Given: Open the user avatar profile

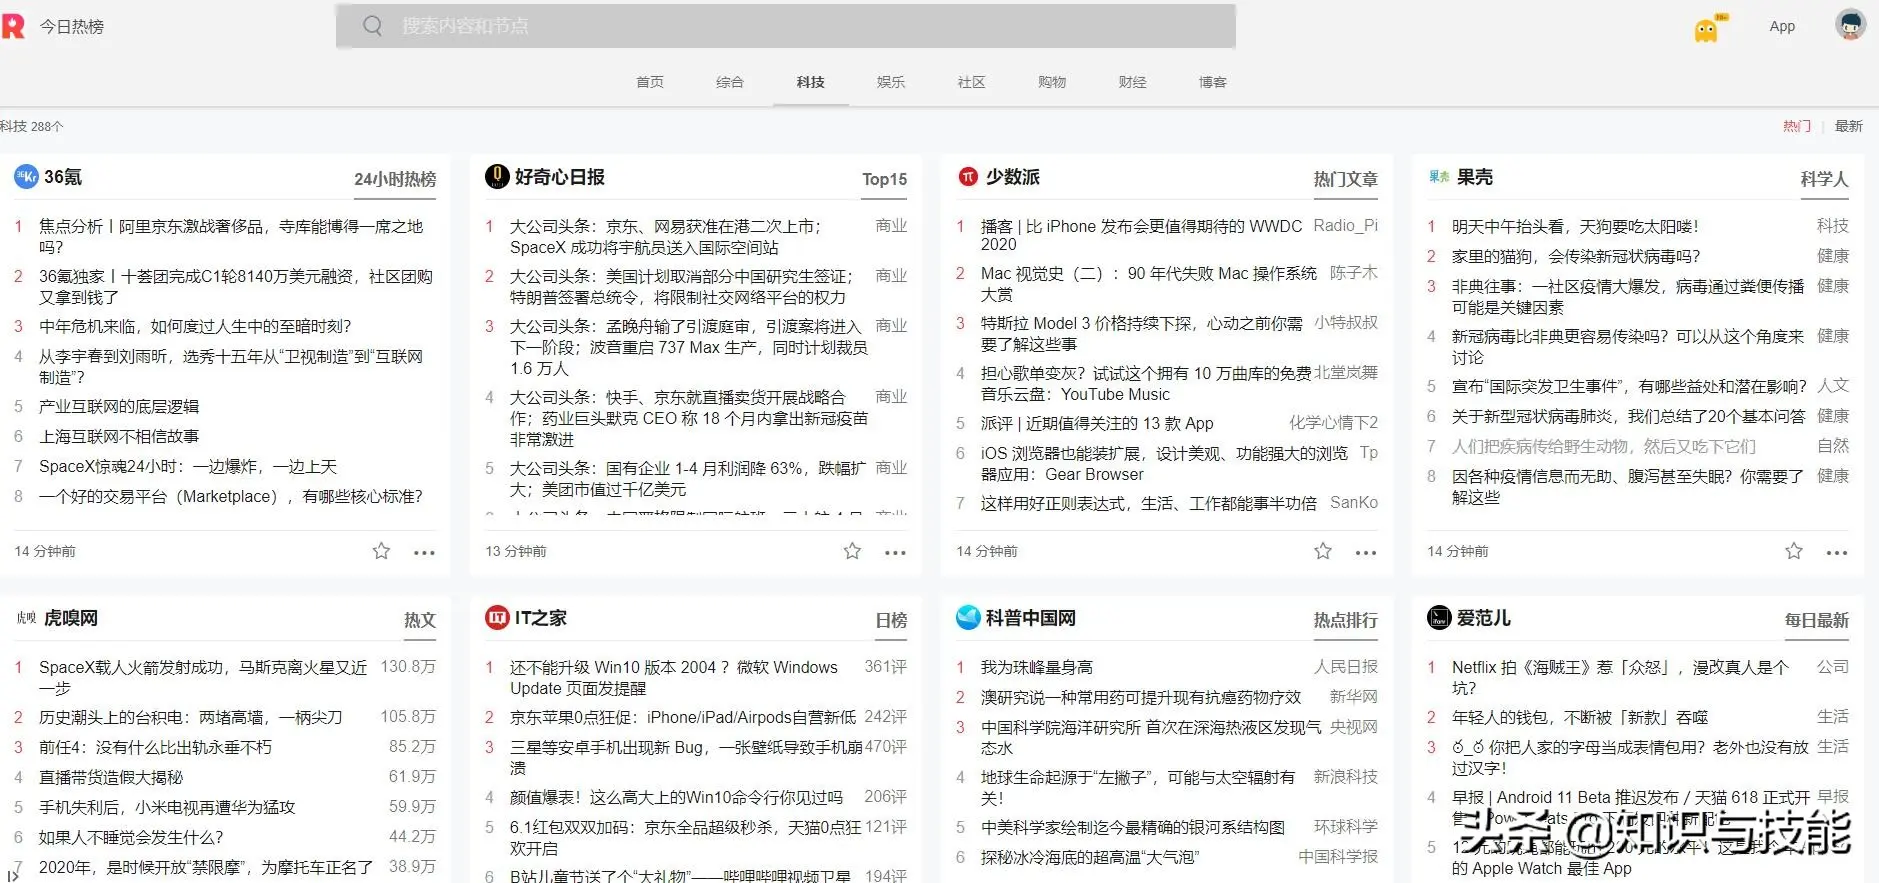Looking at the screenshot, I should pos(1850,24).
